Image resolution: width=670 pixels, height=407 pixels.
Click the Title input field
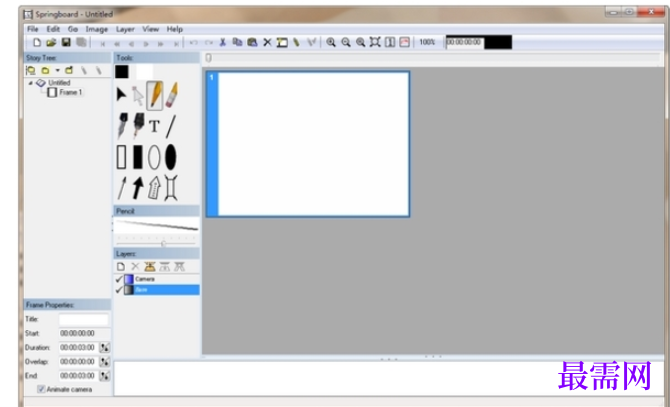pyautogui.click(x=83, y=319)
